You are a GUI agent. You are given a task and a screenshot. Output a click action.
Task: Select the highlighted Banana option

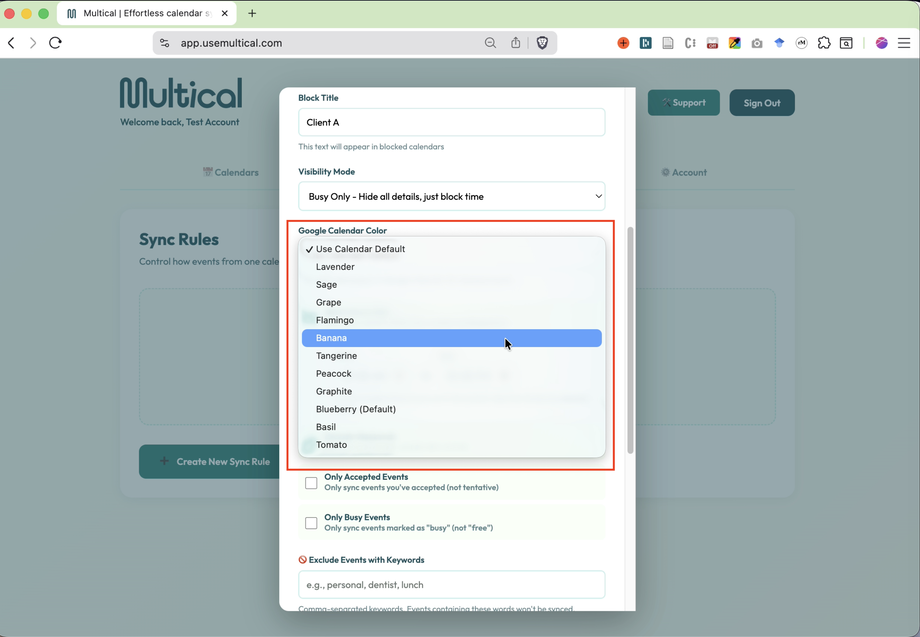451,338
